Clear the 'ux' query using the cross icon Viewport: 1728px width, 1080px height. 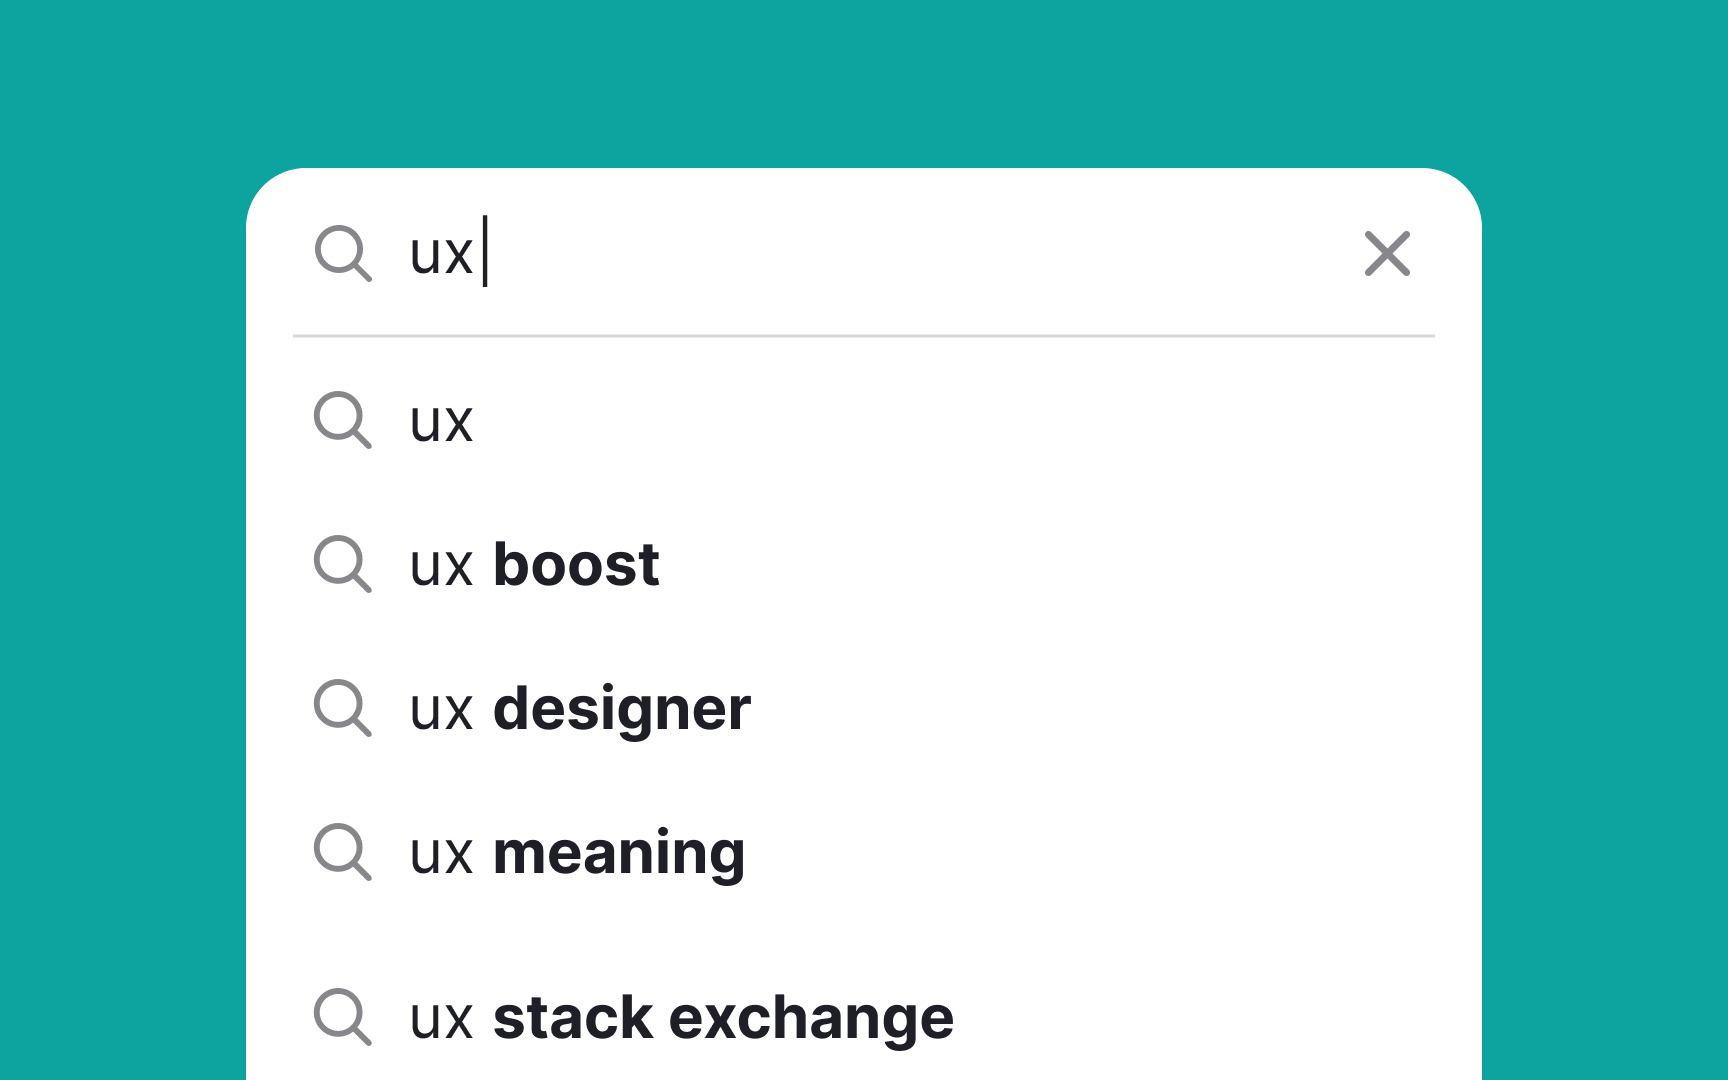click(x=1387, y=255)
